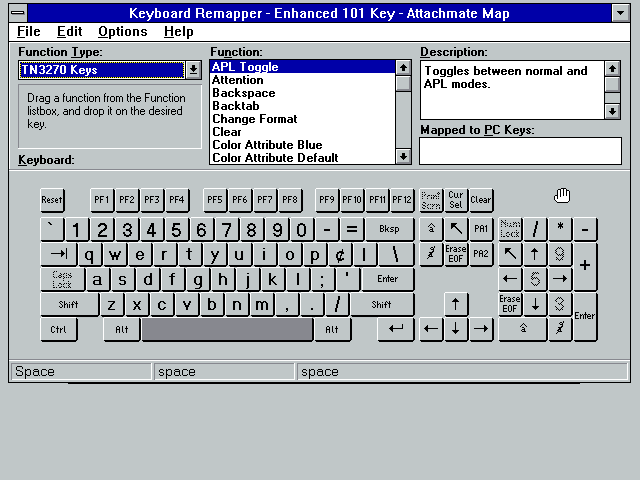The width and height of the screenshot is (640, 480).
Task: Click the down arrow key in the cursor cluster
Action: [x=456, y=329]
